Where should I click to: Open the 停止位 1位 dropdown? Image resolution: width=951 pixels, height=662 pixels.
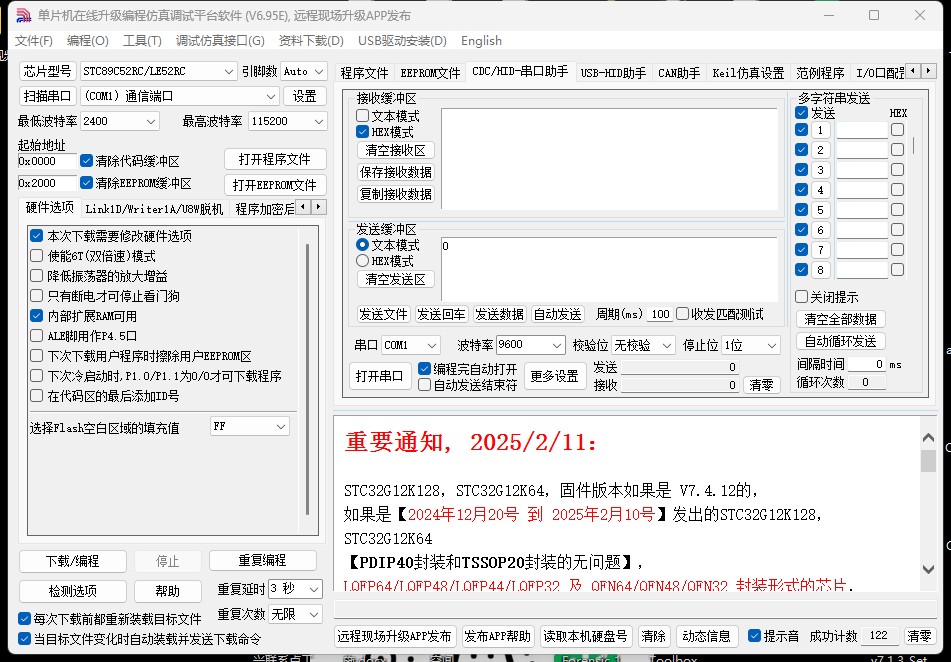click(751, 345)
